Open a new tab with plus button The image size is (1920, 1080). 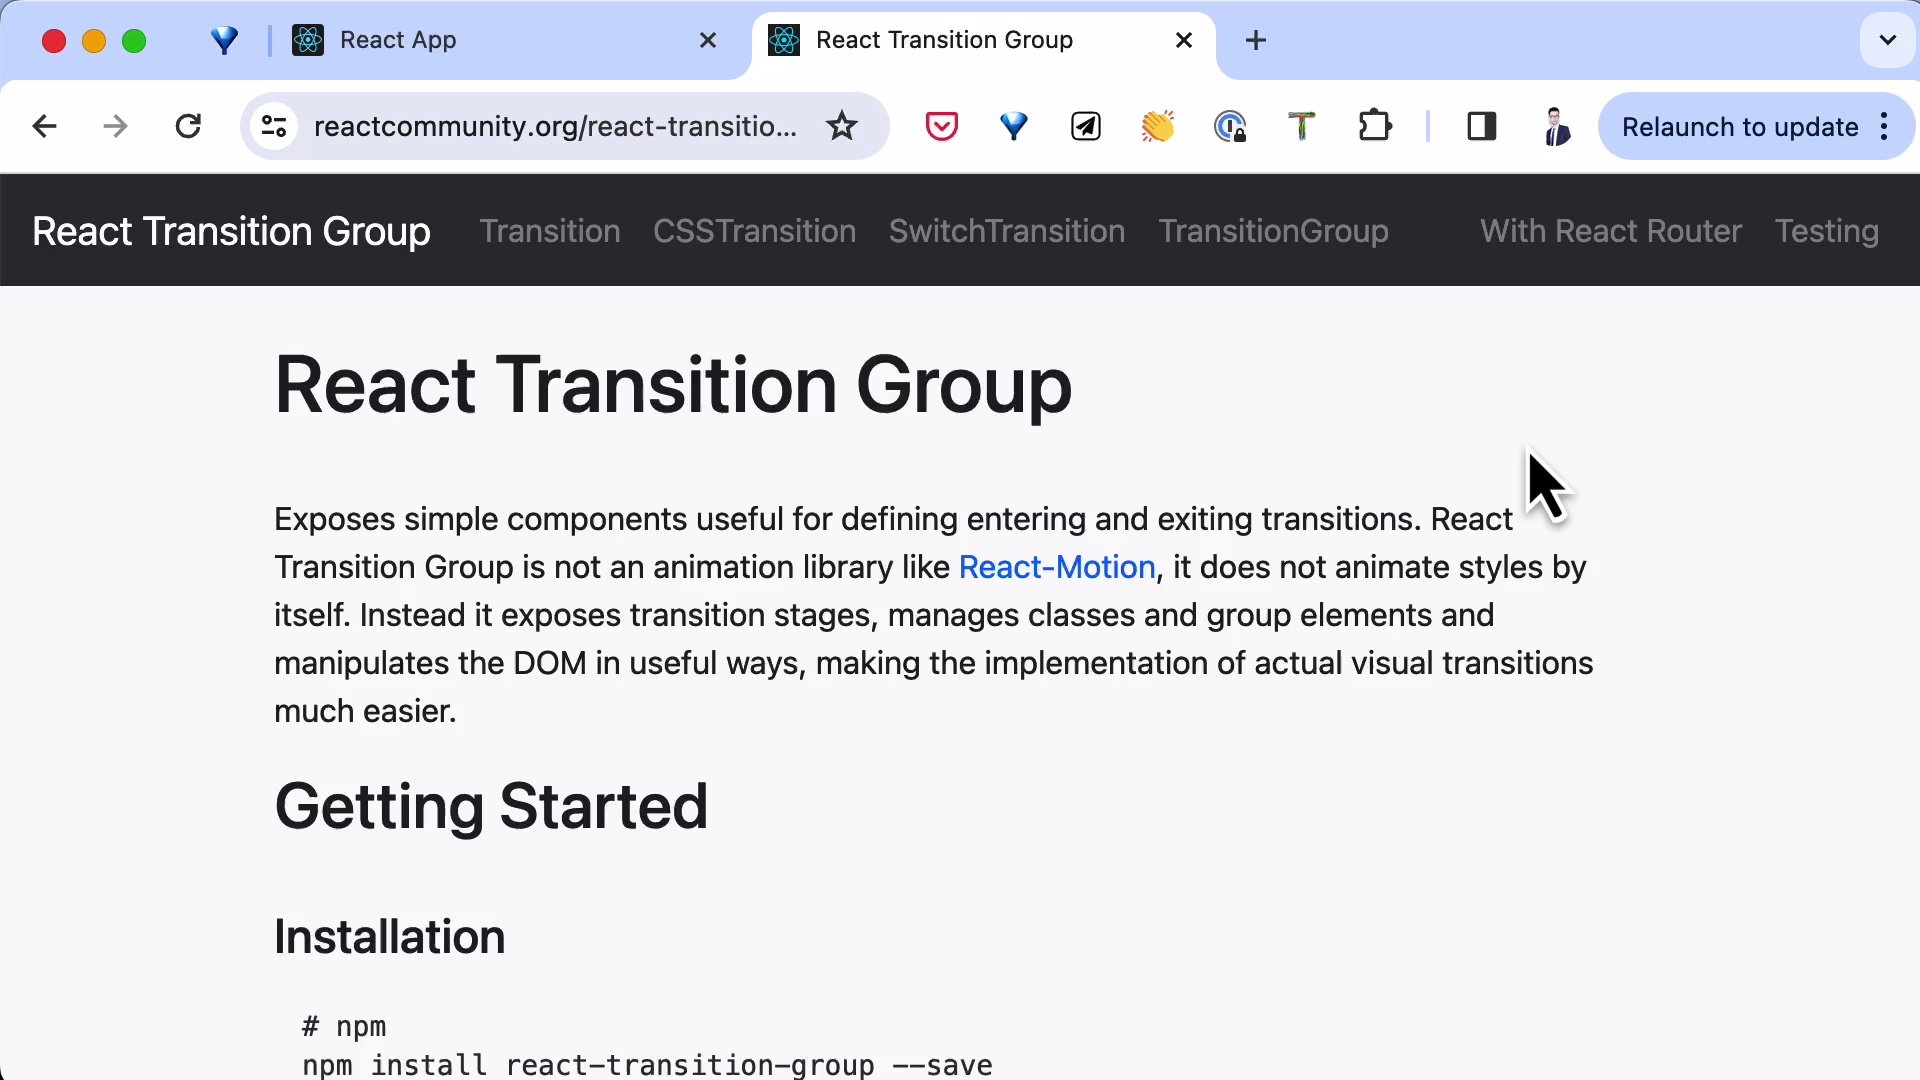click(1256, 40)
